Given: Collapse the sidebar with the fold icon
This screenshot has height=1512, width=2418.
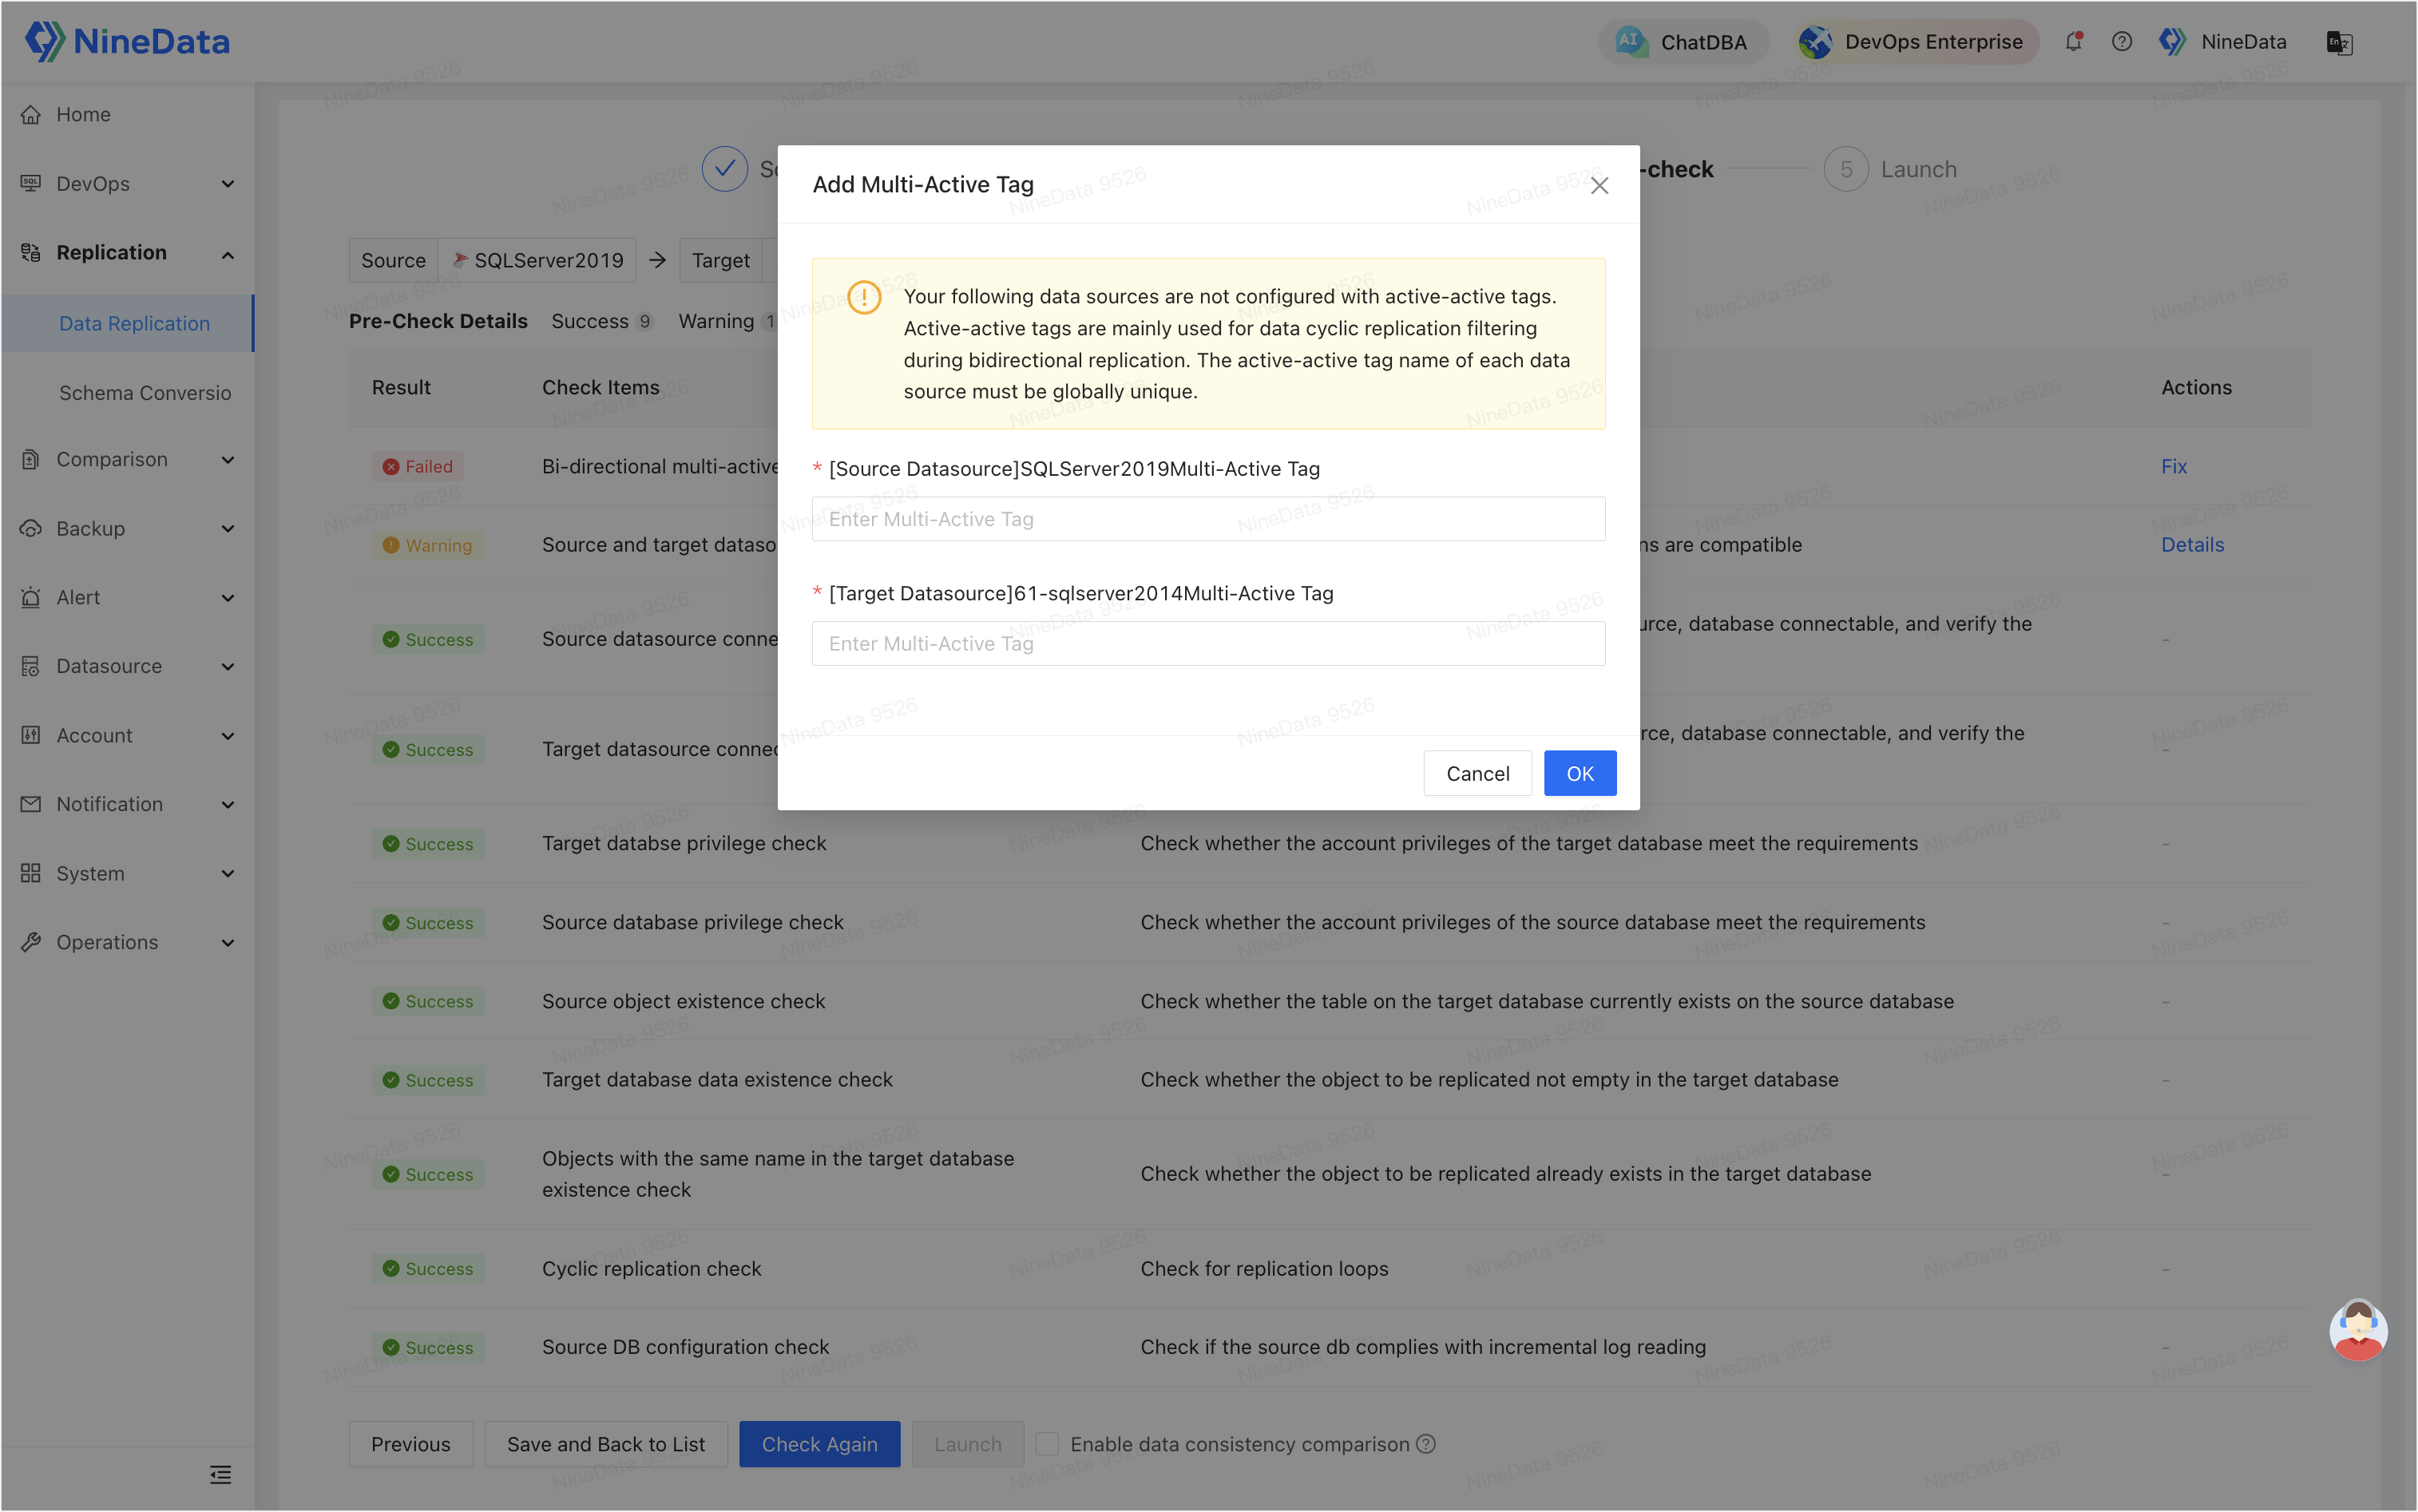Looking at the screenshot, I should 220,1474.
